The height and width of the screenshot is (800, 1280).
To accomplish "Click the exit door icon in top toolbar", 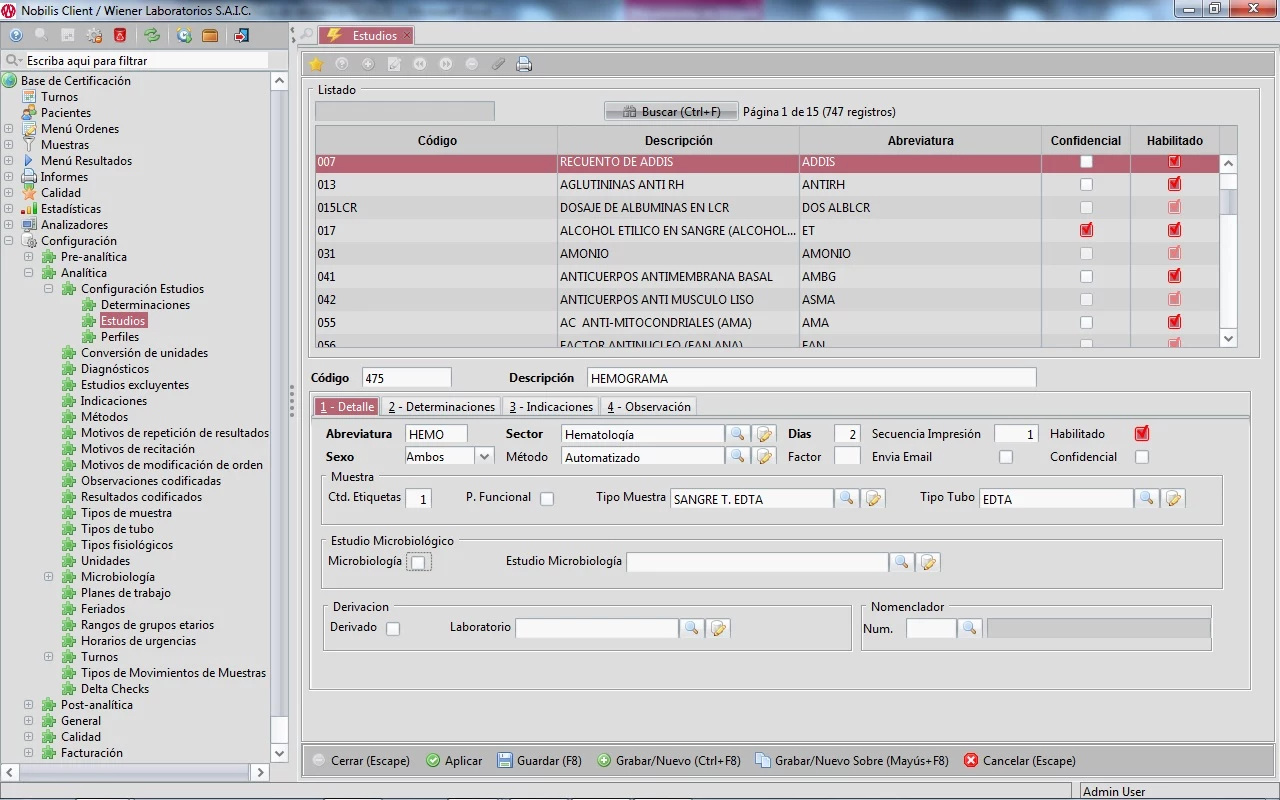I will [x=241, y=35].
